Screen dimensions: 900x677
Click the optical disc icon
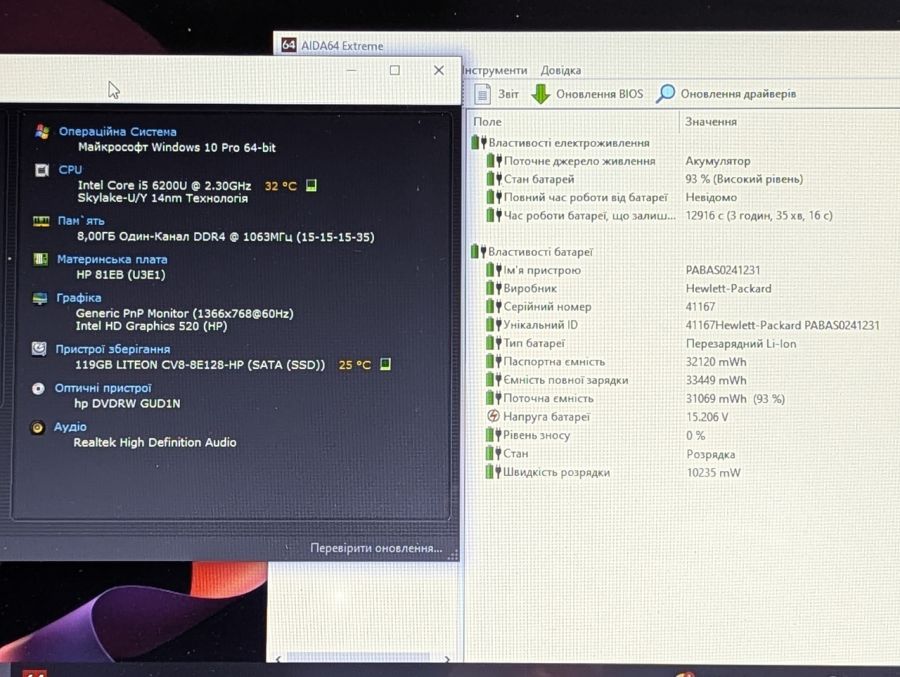[38, 389]
